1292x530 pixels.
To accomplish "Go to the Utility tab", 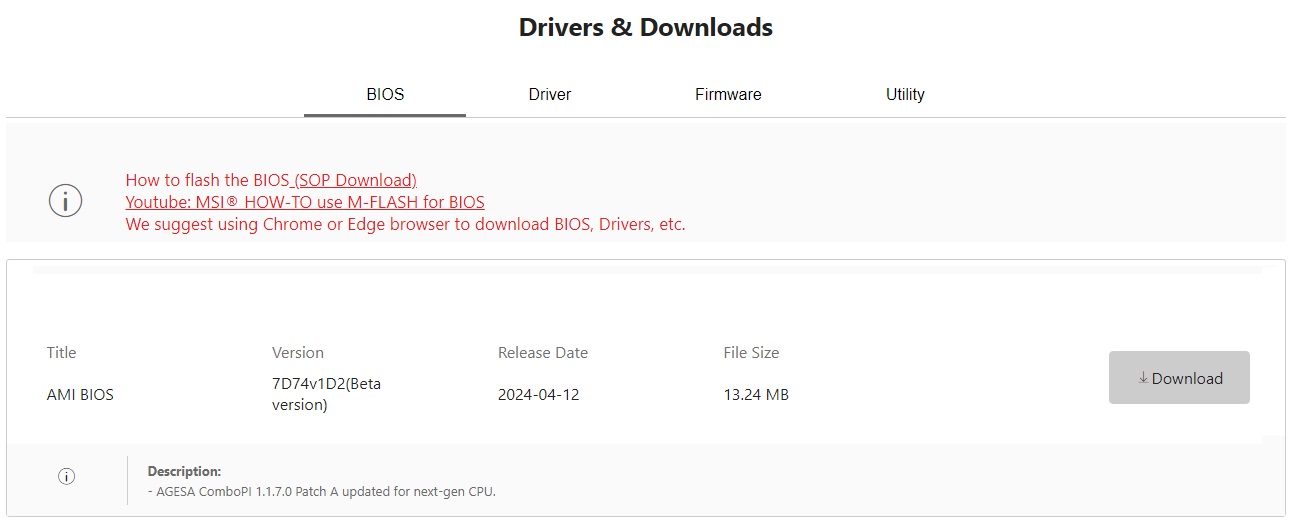I will point(905,95).
